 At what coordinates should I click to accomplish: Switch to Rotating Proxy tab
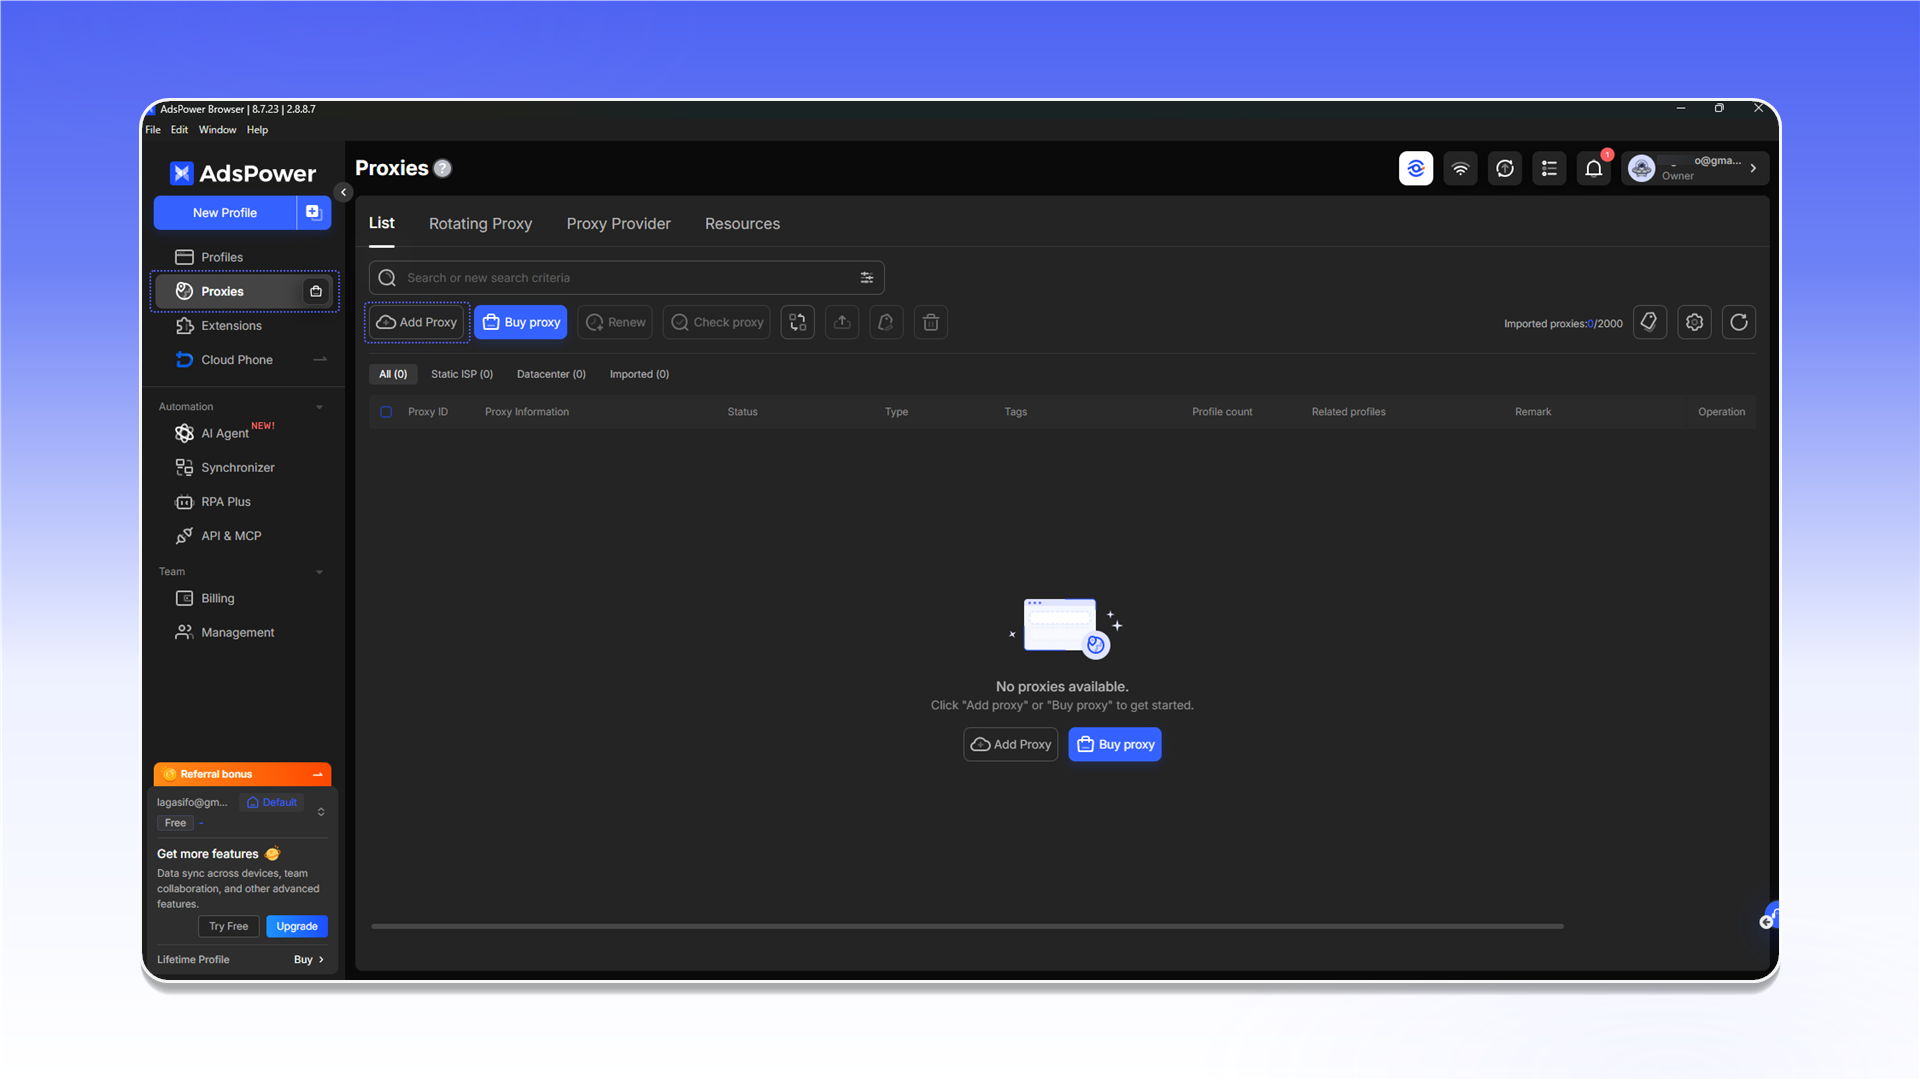click(x=480, y=224)
